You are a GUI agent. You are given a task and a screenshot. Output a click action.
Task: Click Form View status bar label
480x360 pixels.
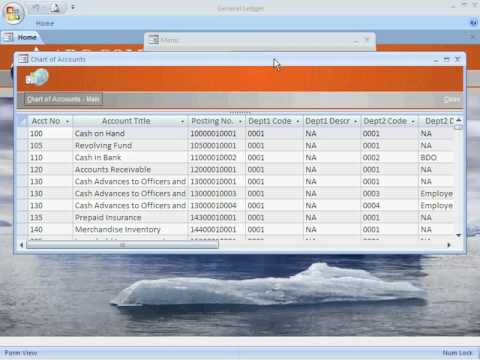pos(21,353)
